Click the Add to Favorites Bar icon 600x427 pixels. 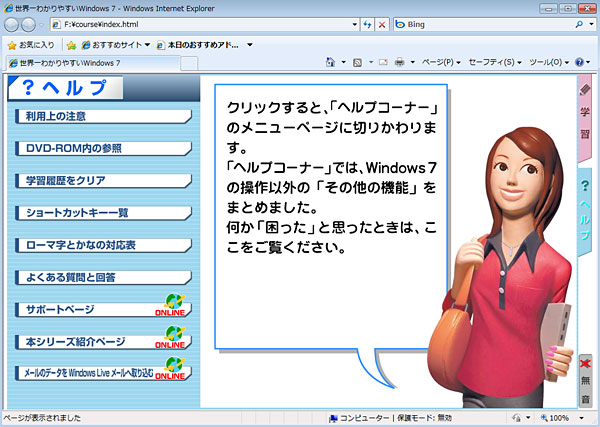point(72,46)
